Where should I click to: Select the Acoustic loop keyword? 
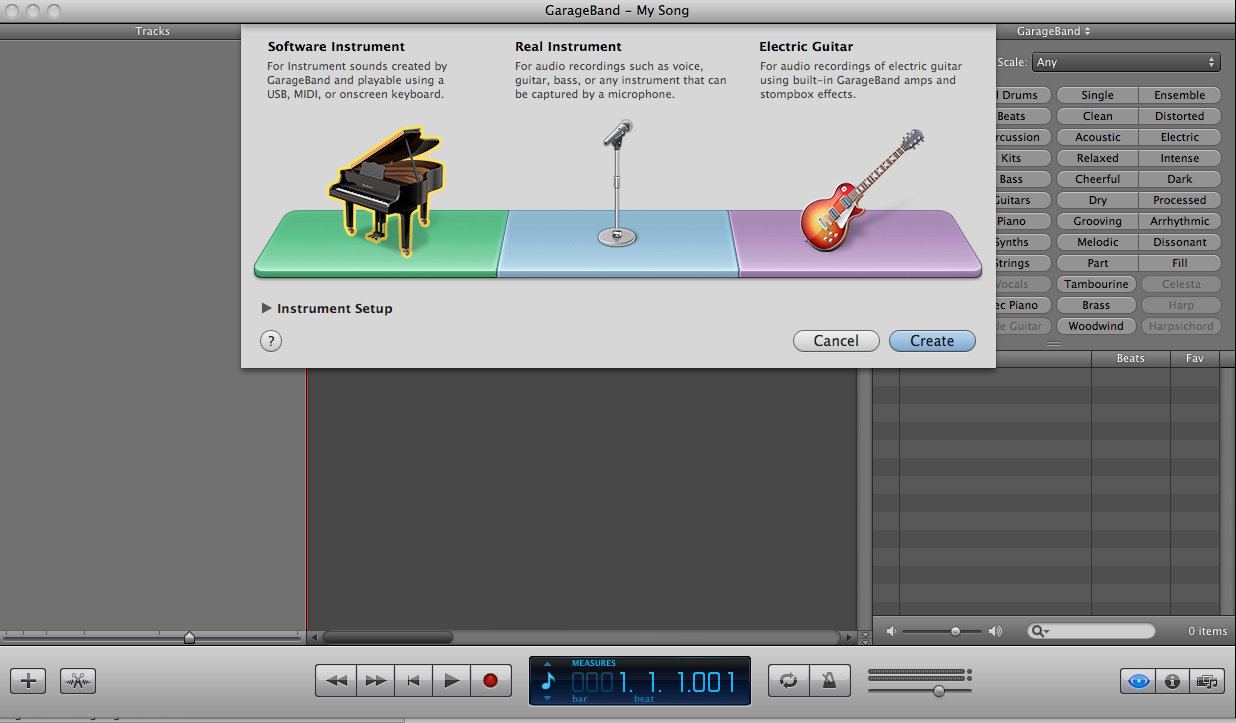(1097, 137)
